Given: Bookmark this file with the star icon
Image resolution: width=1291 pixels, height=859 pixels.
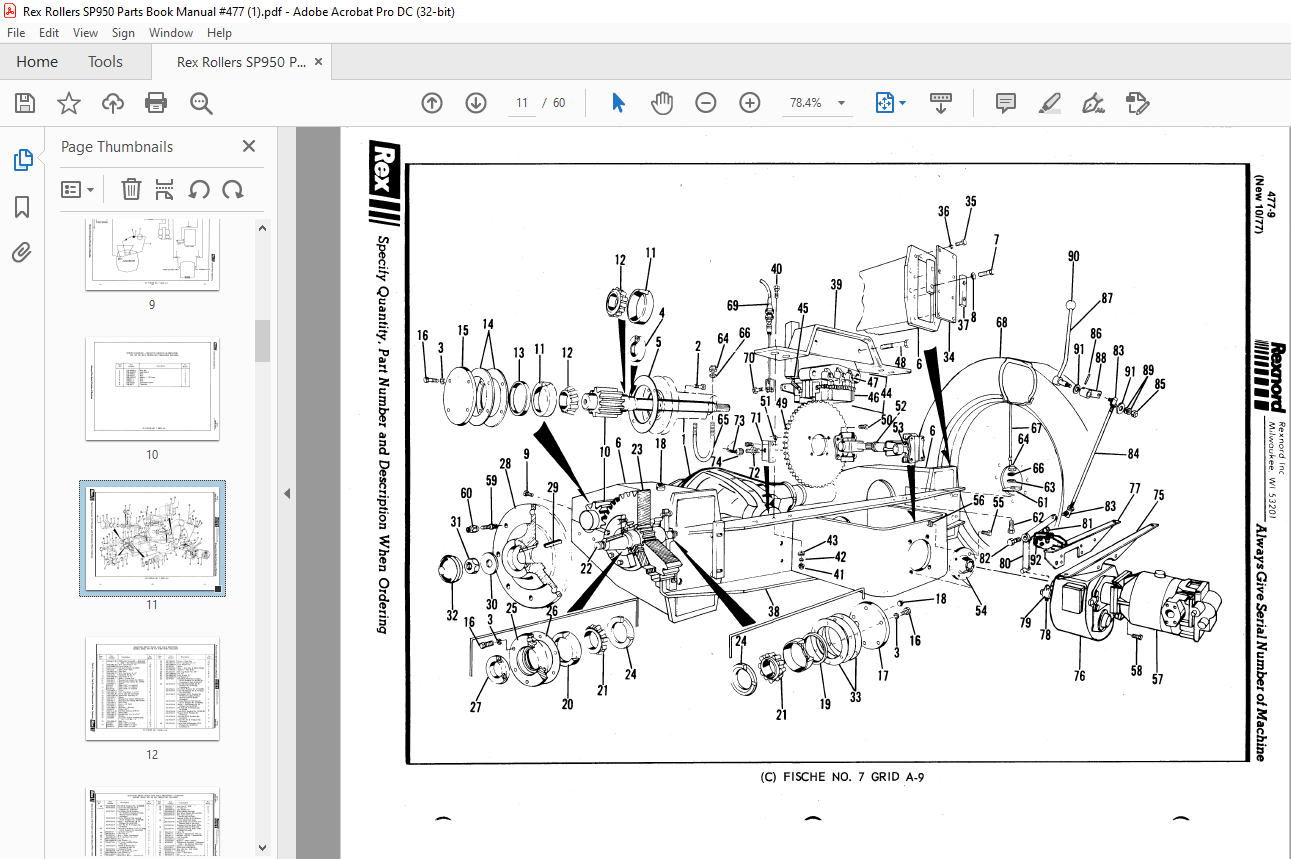Looking at the screenshot, I should [x=68, y=103].
